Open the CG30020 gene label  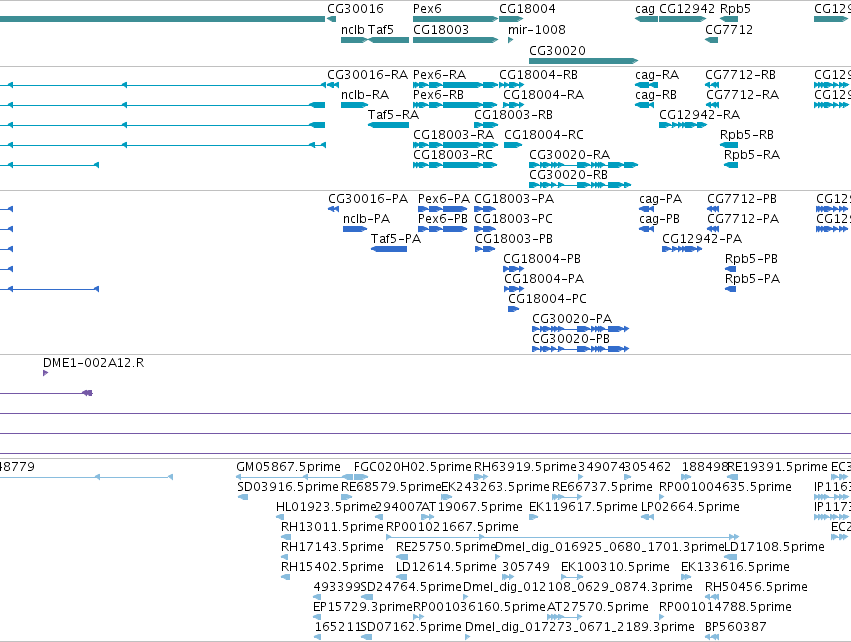(x=557, y=50)
